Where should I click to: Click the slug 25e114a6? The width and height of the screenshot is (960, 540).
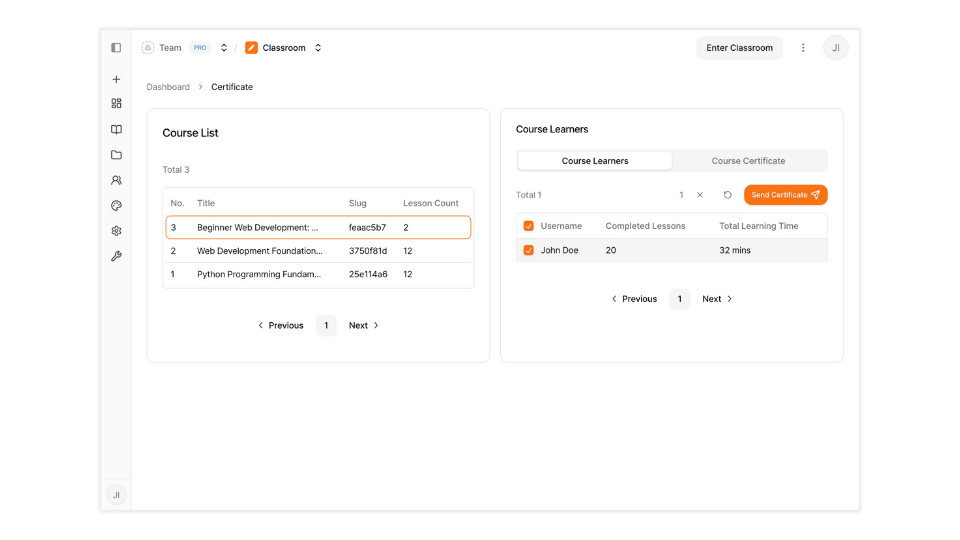368,274
